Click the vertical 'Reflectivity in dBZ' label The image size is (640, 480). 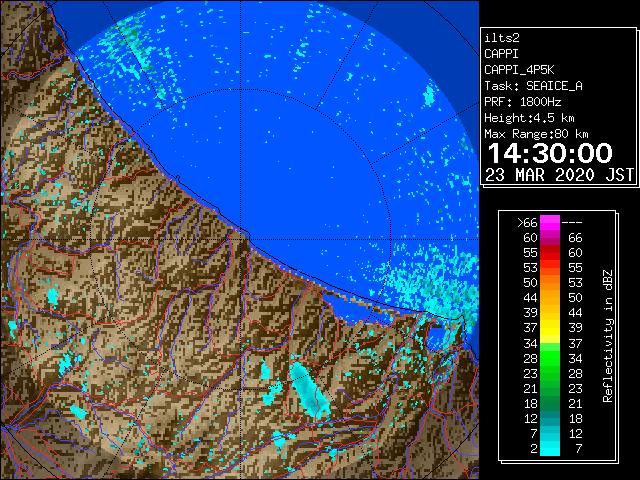tap(607, 336)
